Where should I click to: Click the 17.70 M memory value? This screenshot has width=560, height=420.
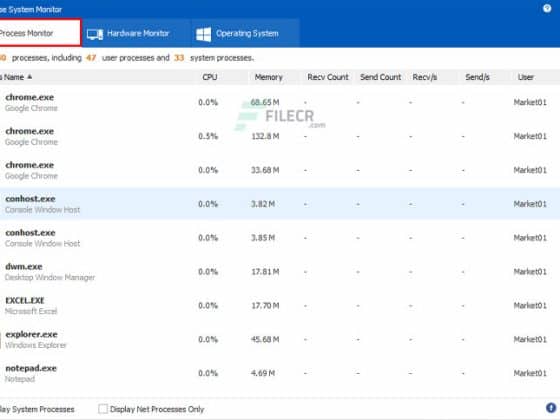click(x=265, y=306)
